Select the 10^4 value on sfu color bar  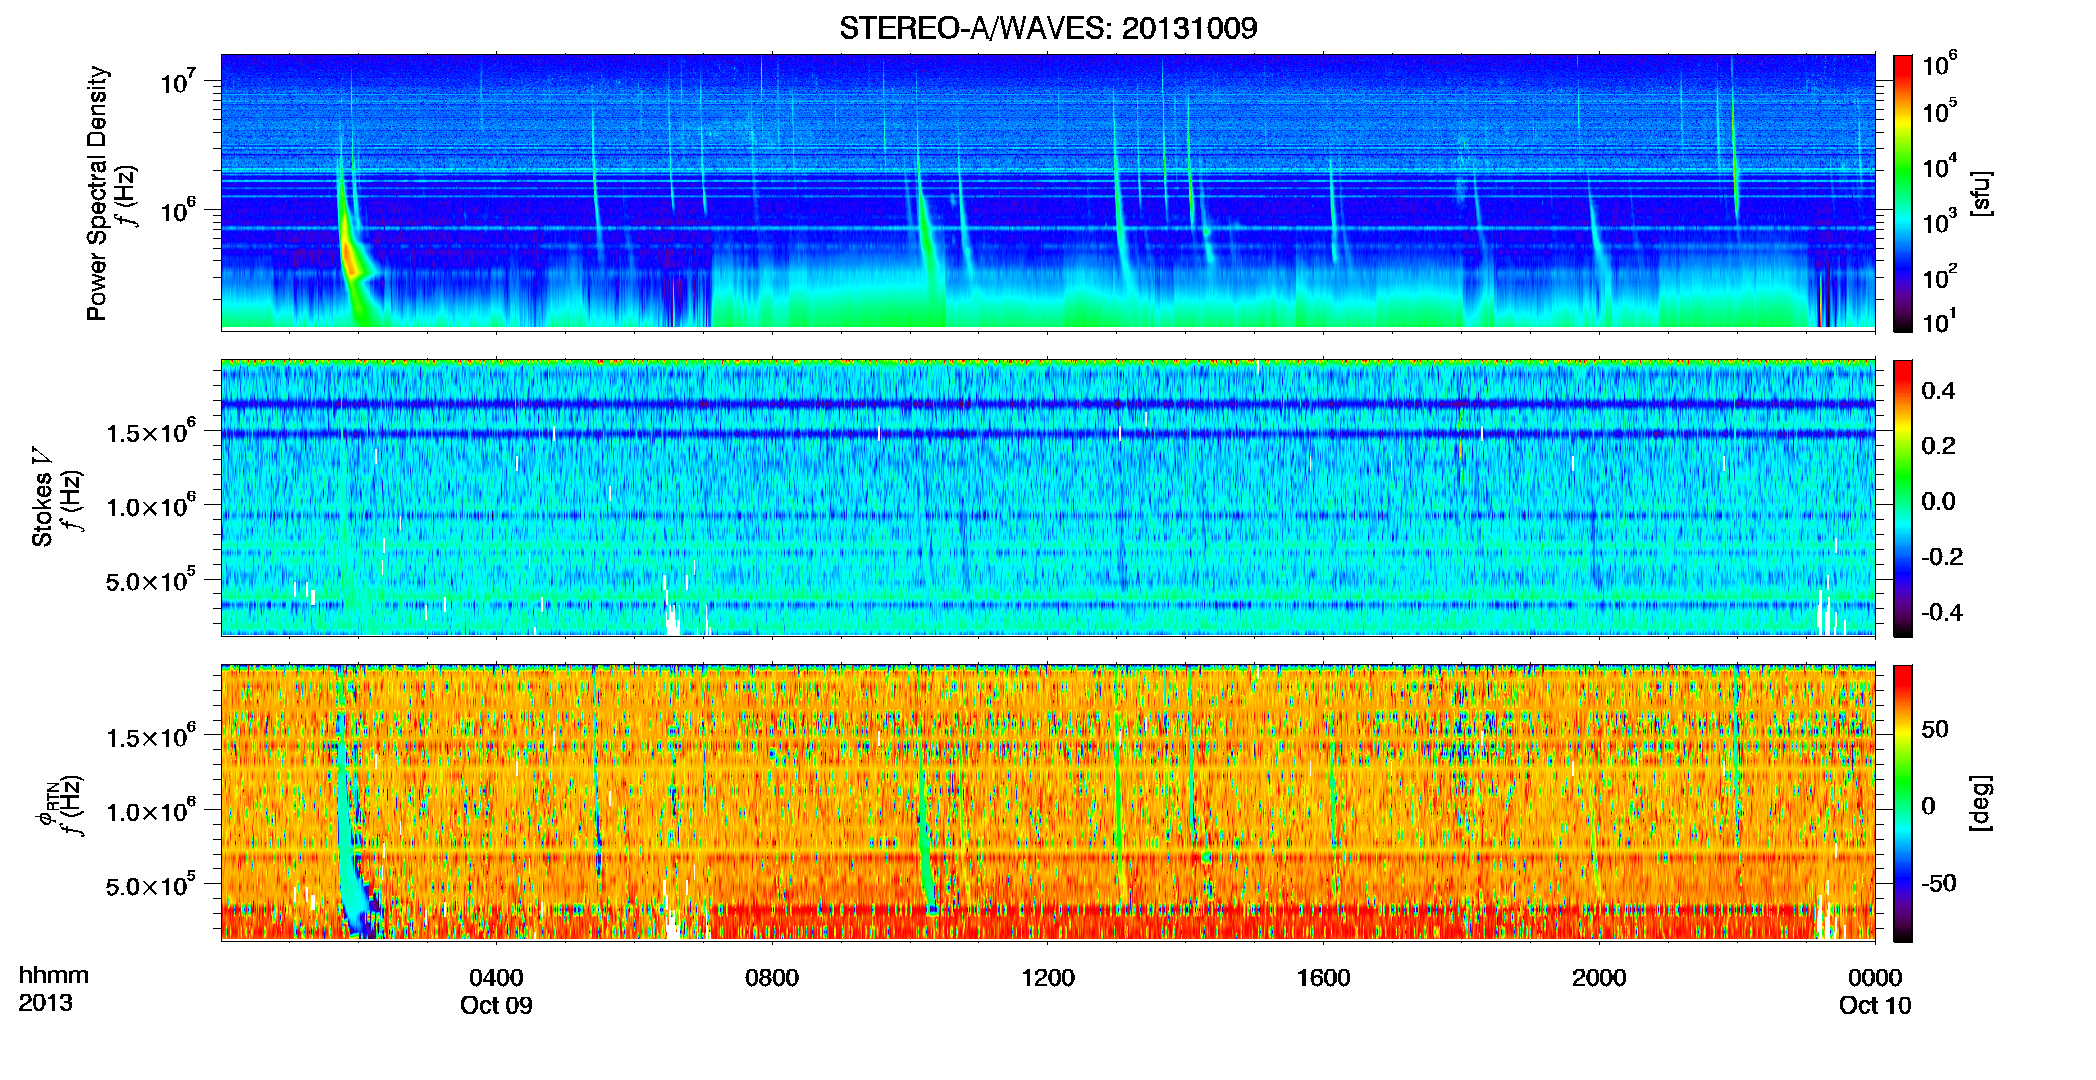tap(1940, 167)
